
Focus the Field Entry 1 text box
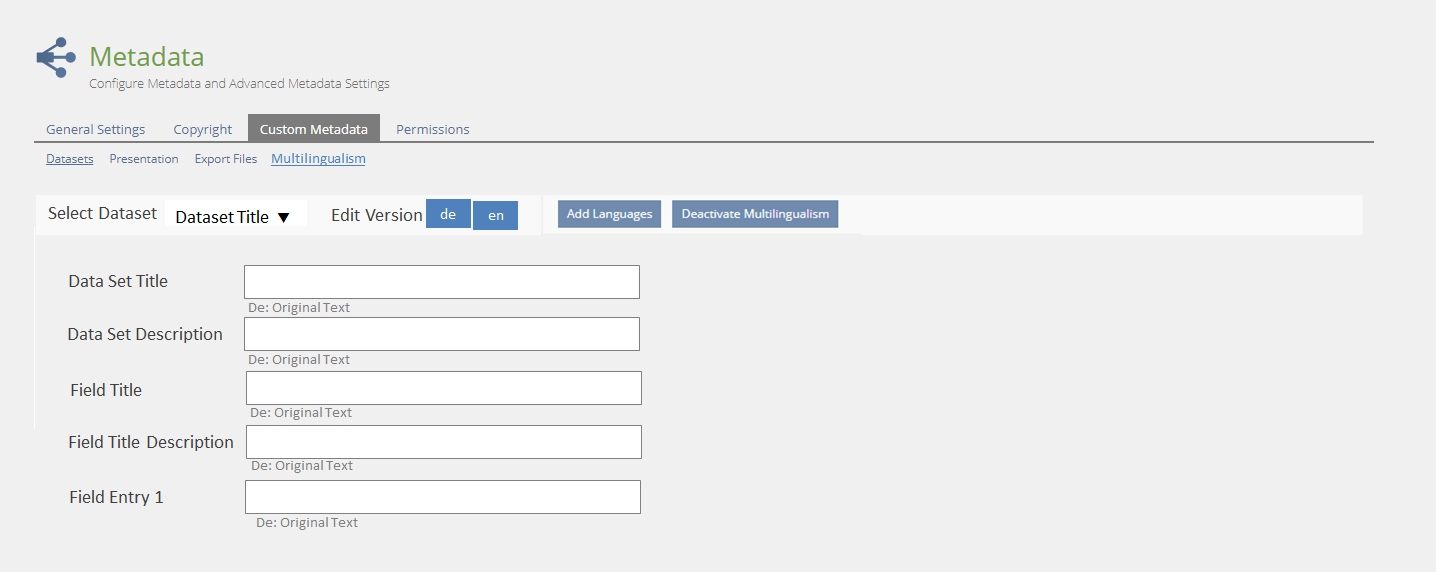(x=442, y=497)
